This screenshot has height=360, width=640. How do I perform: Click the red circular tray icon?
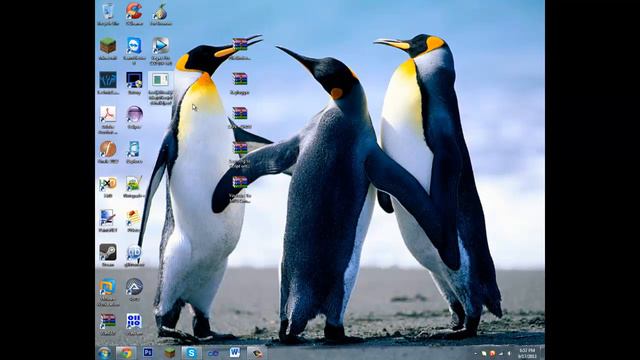[x=492, y=353]
